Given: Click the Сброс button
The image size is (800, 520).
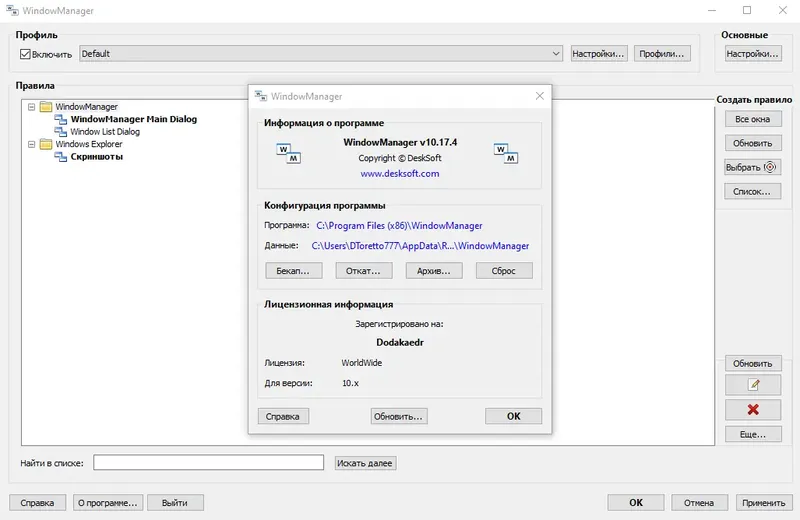Looking at the screenshot, I should 504,270.
